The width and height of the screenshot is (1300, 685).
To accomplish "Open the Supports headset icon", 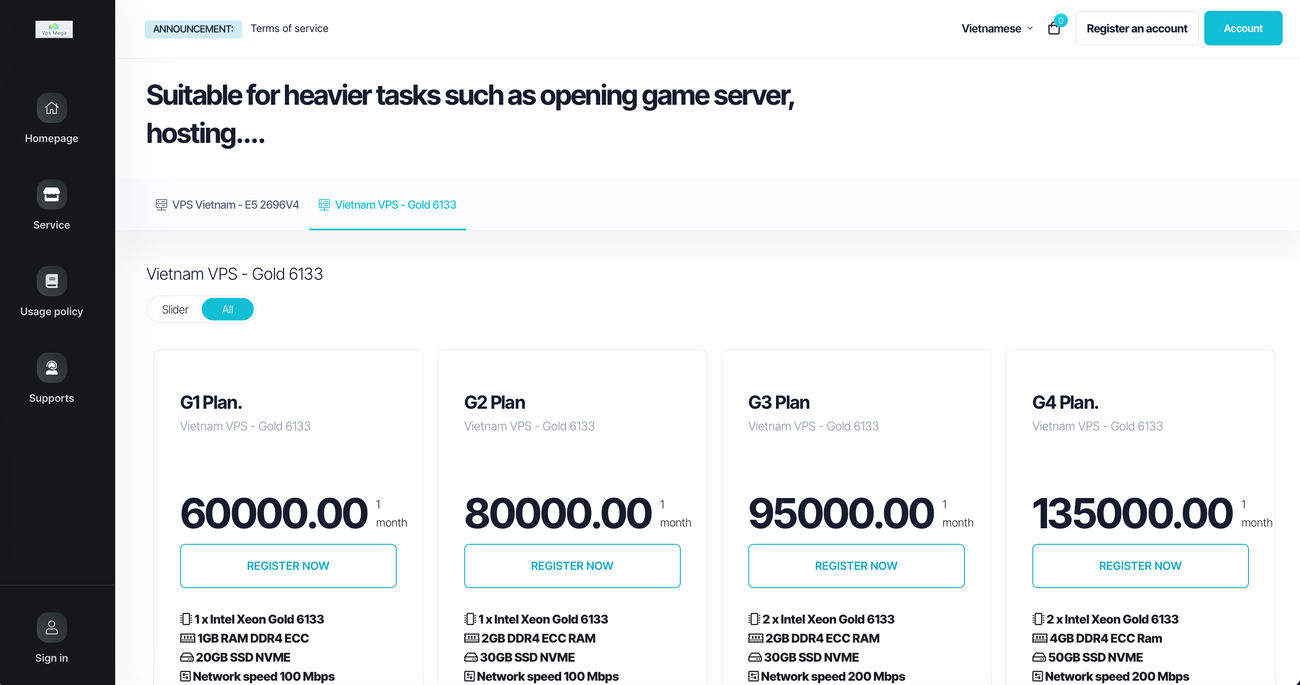I will point(52,368).
